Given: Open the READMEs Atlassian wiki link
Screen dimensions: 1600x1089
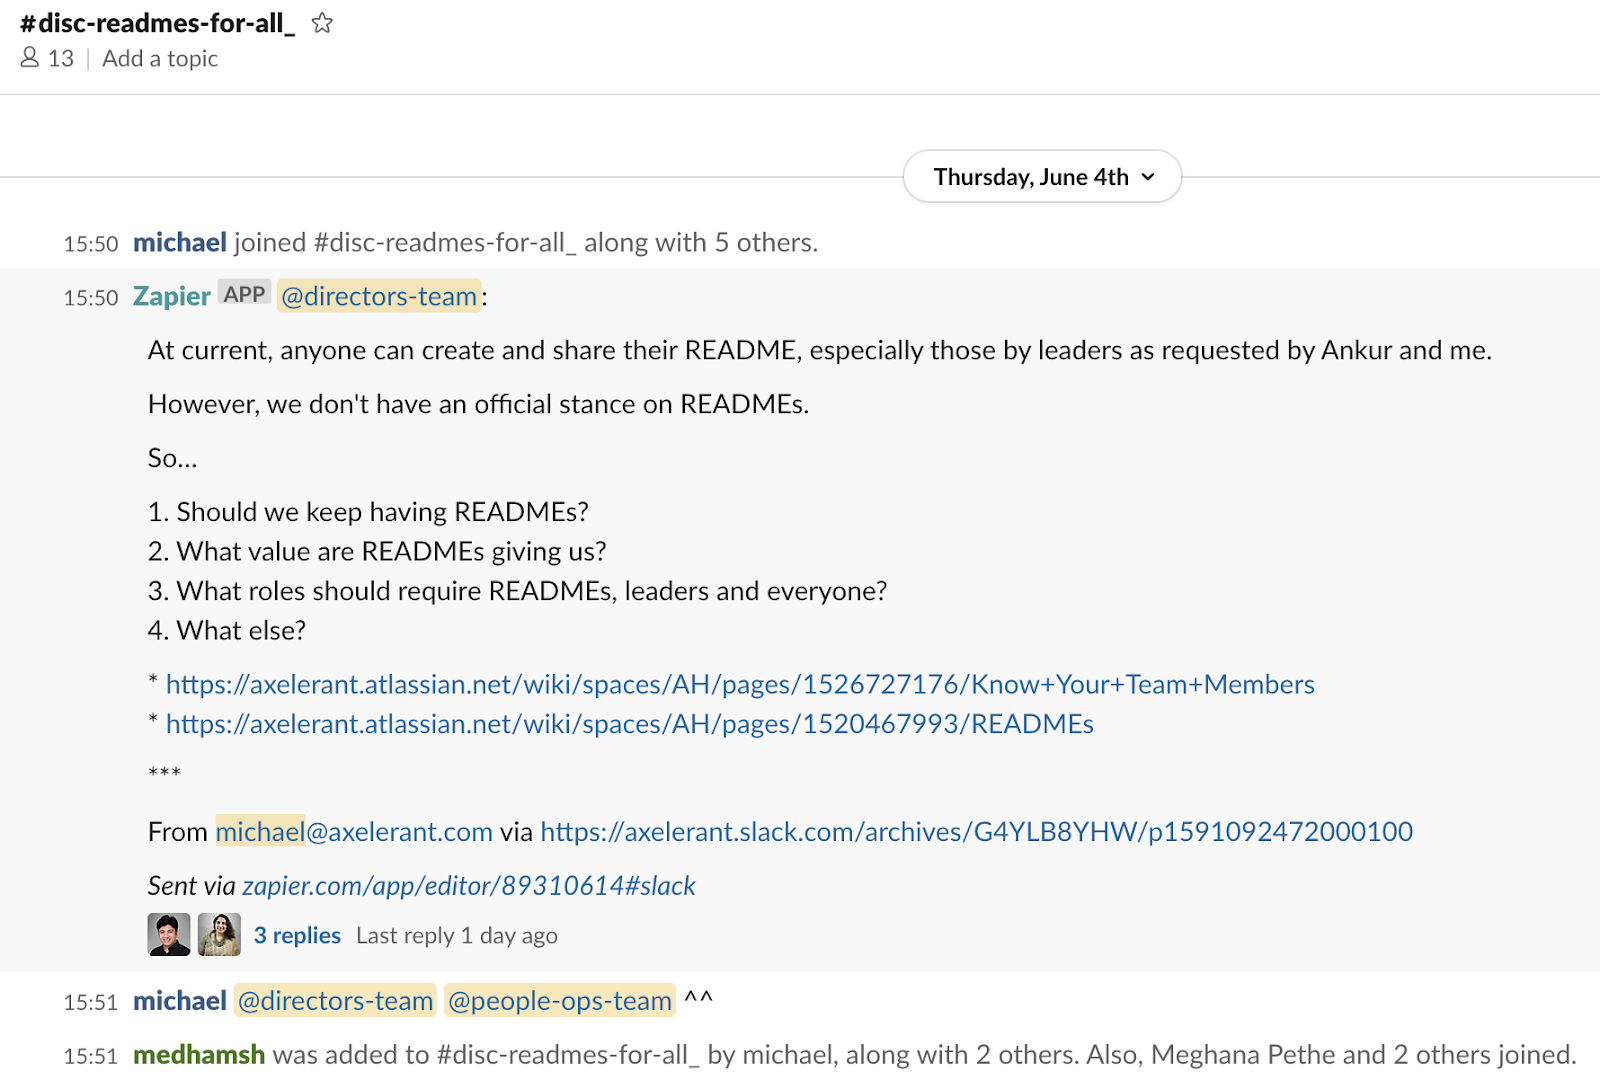Looking at the screenshot, I should (630, 723).
